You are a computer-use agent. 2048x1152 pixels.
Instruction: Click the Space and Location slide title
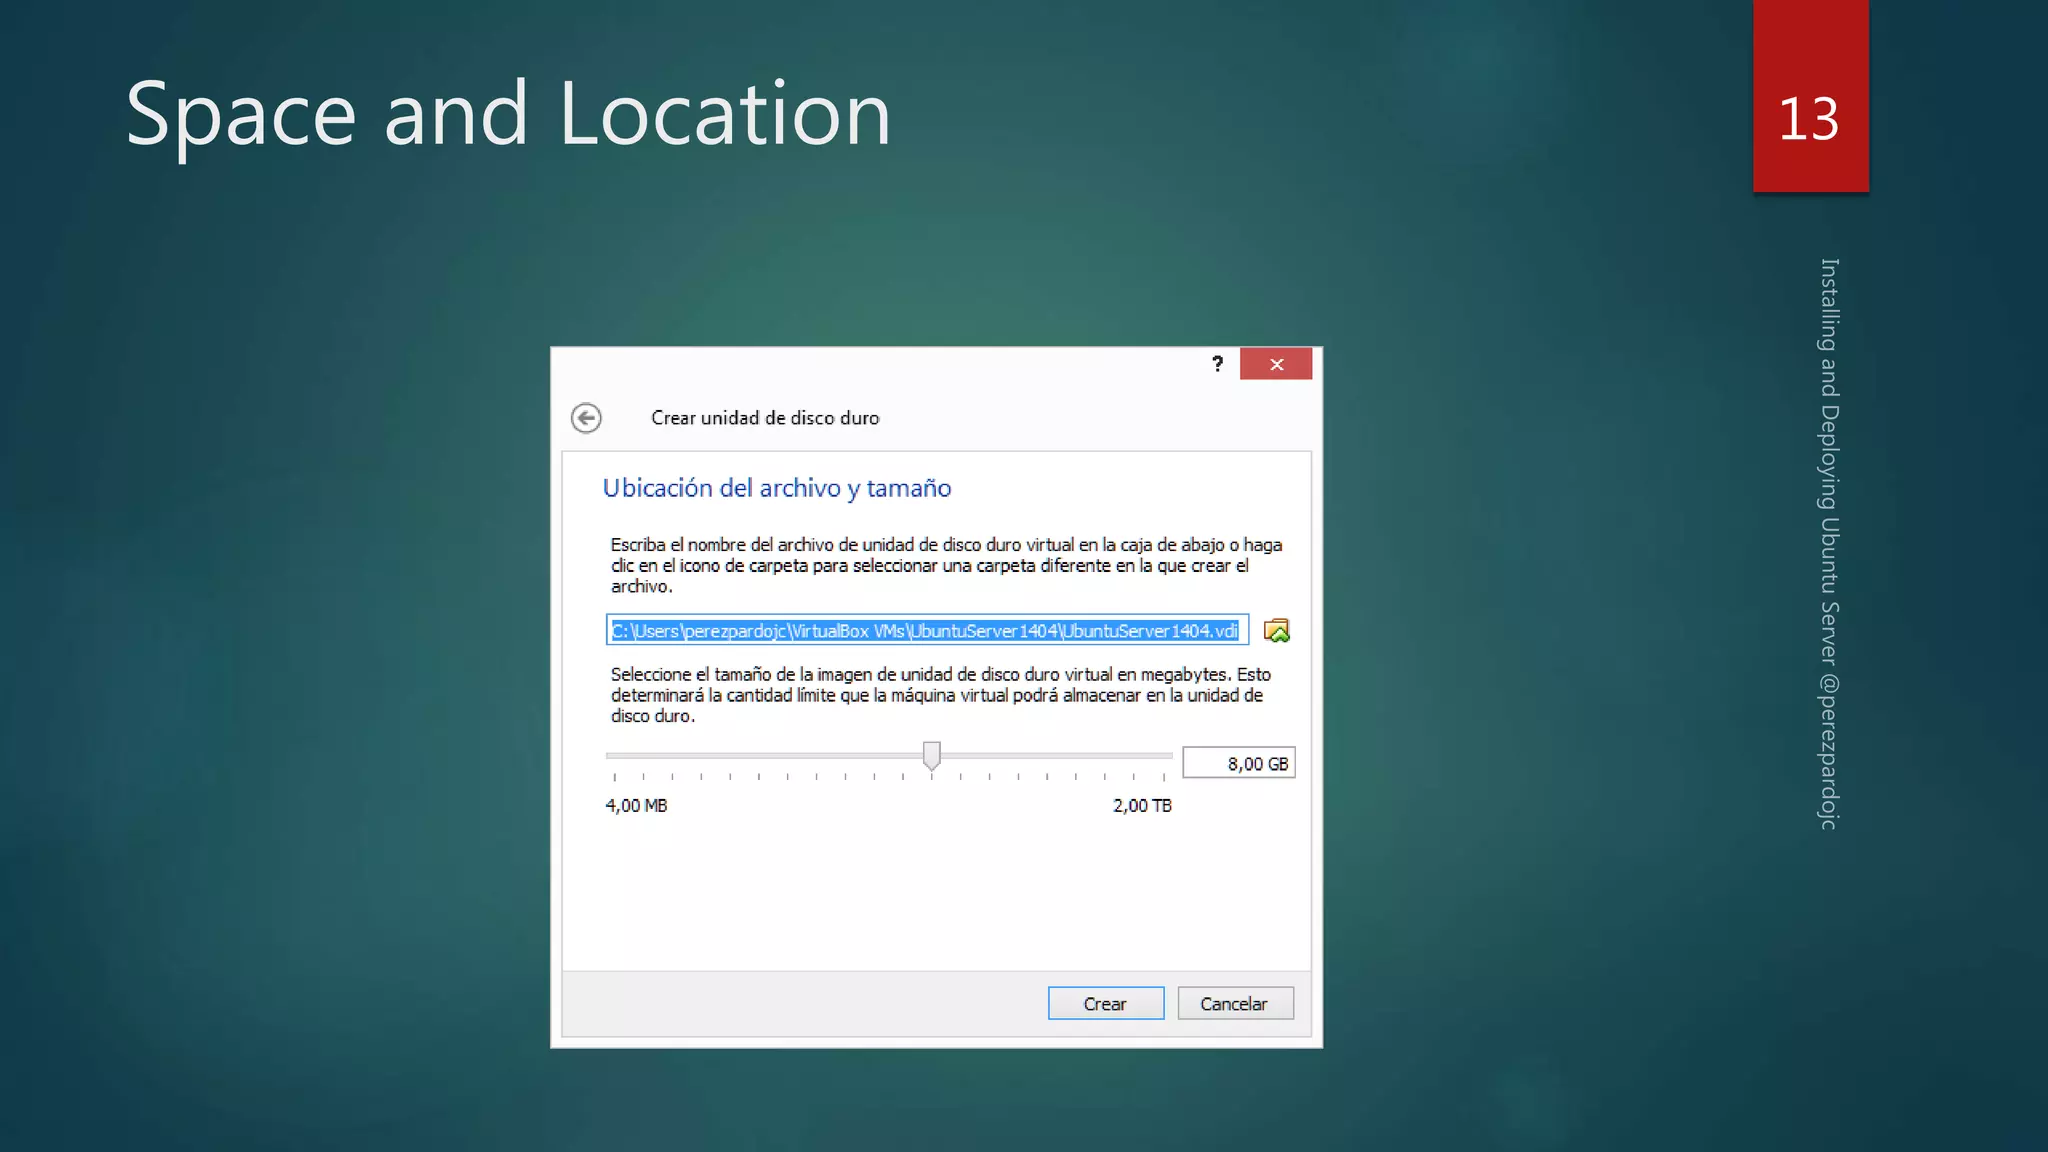508,115
